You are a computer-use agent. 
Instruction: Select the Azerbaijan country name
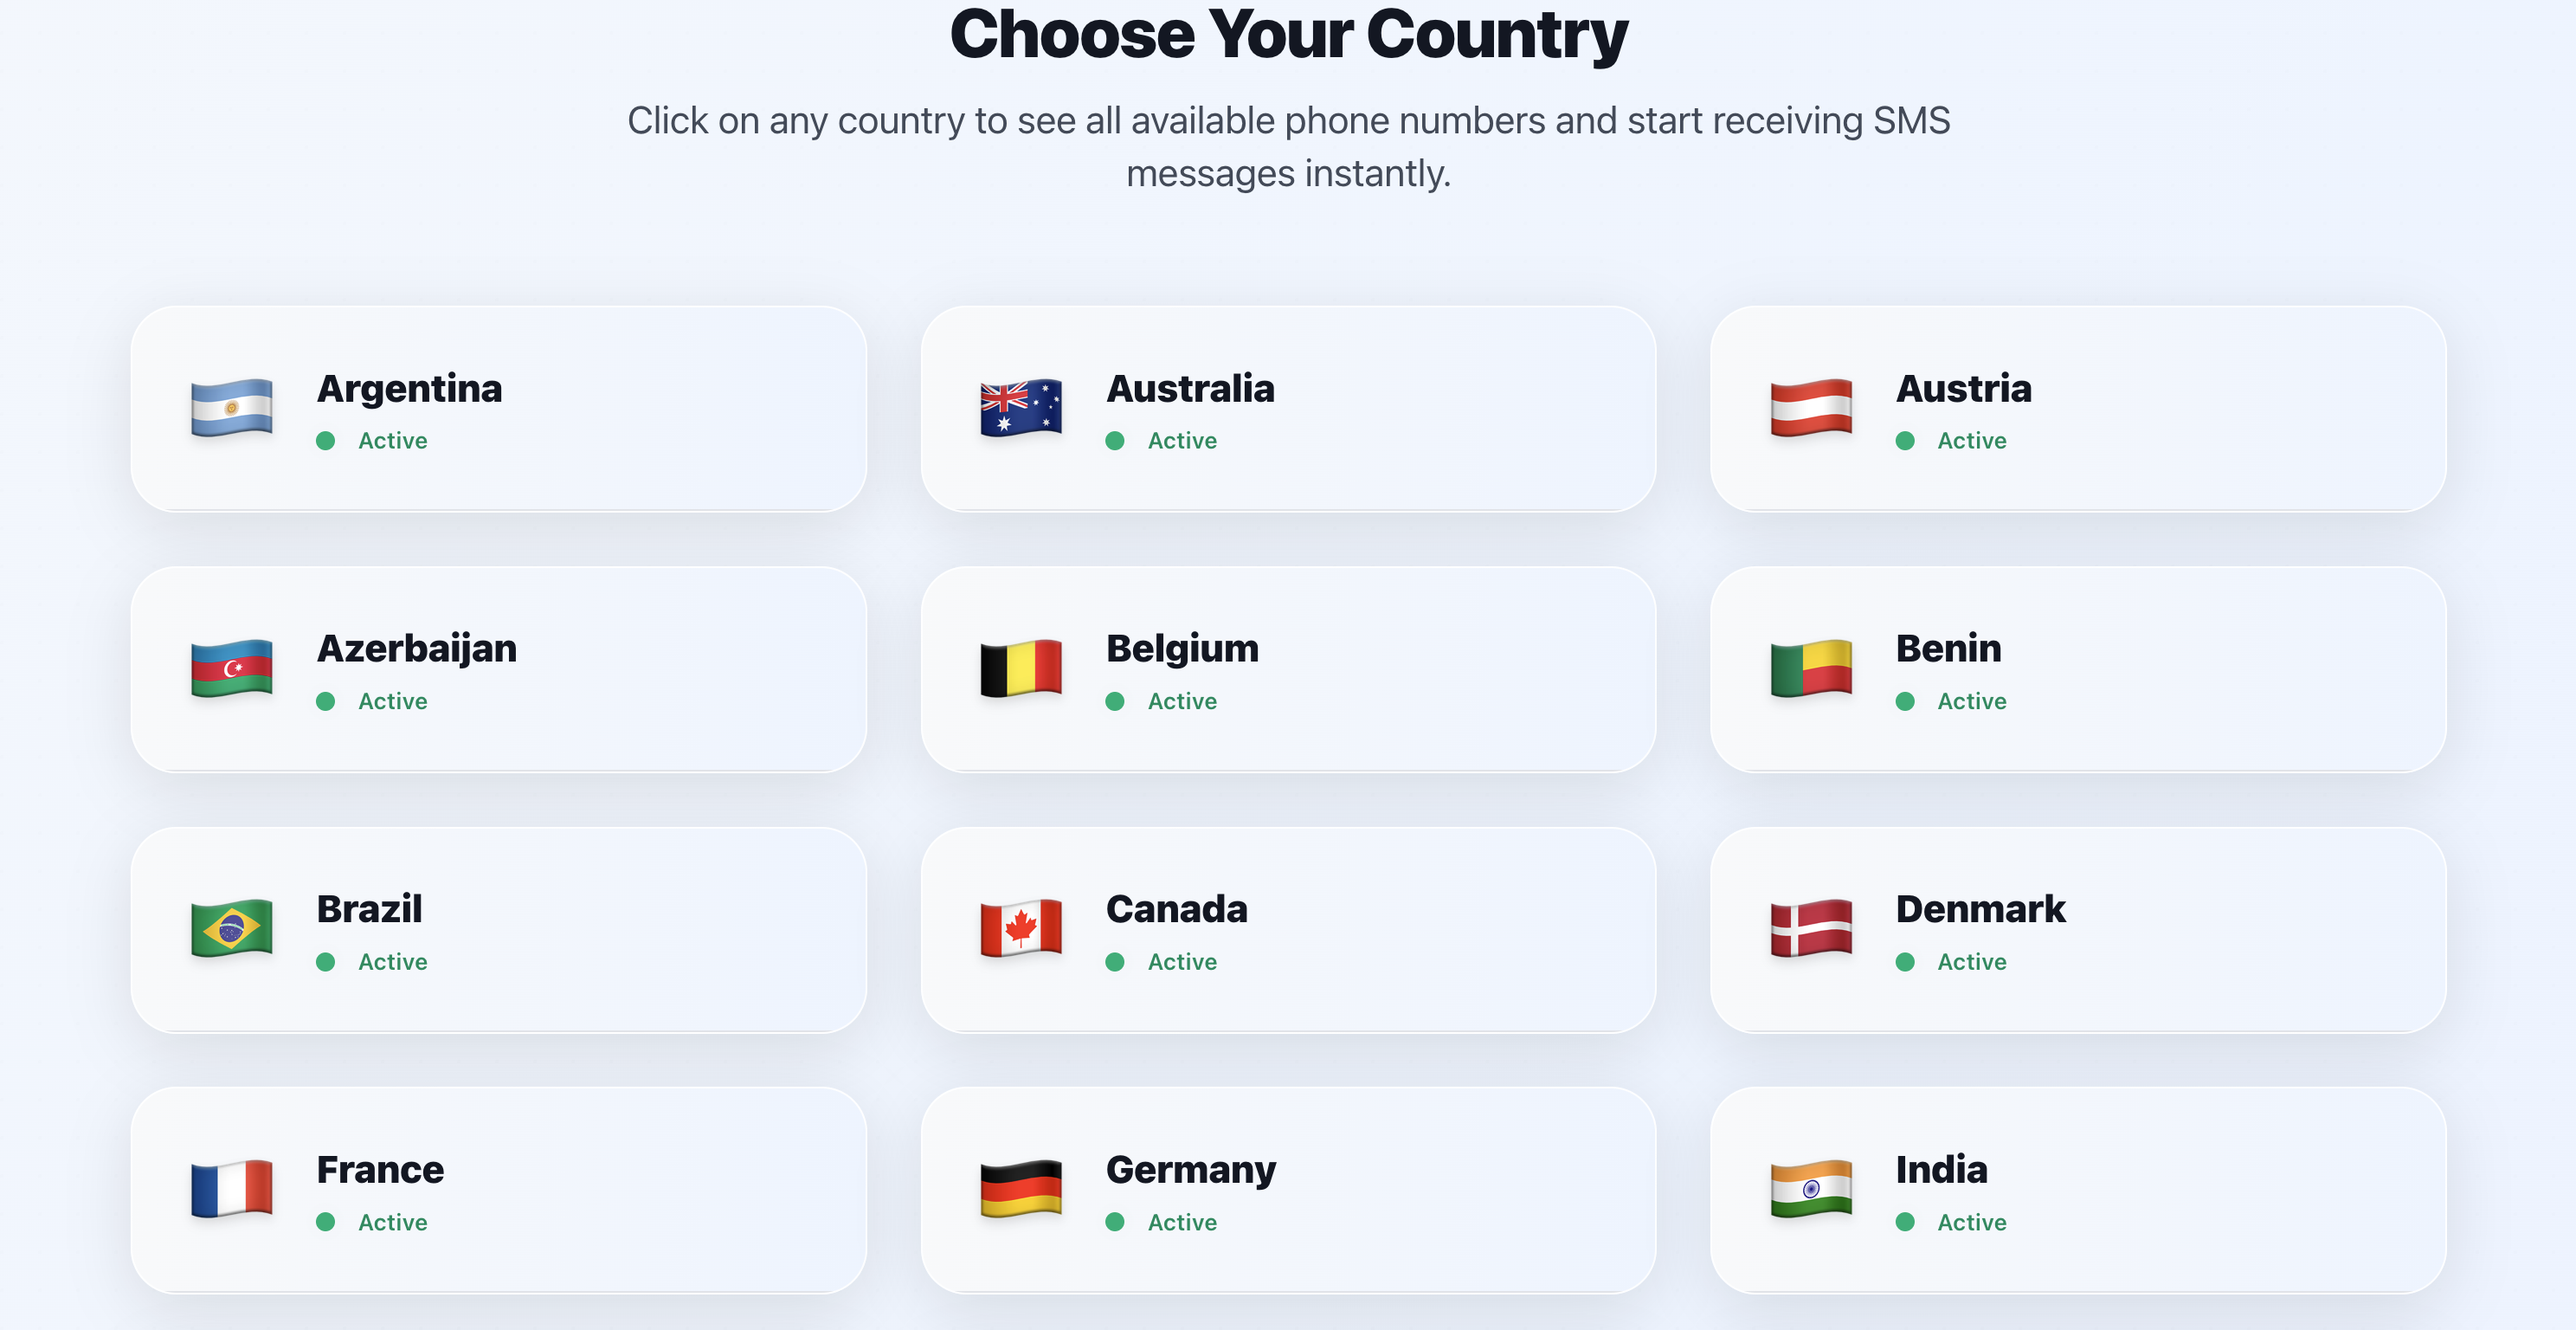416,648
